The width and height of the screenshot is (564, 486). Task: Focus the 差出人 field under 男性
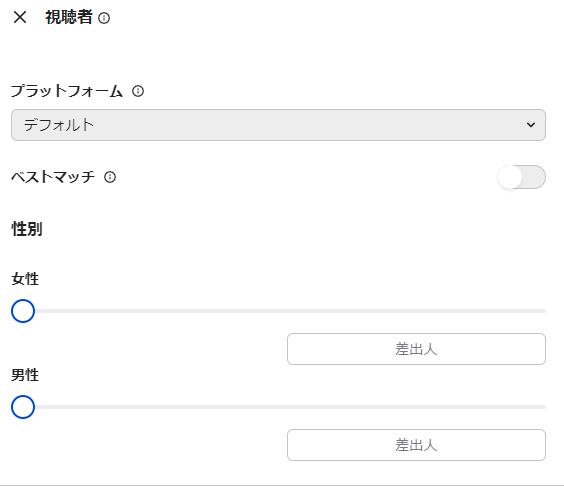tap(416, 445)
